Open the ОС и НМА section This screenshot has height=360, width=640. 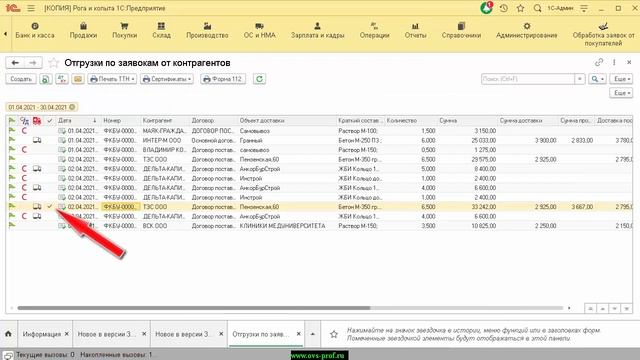click(x=260, y=31)
